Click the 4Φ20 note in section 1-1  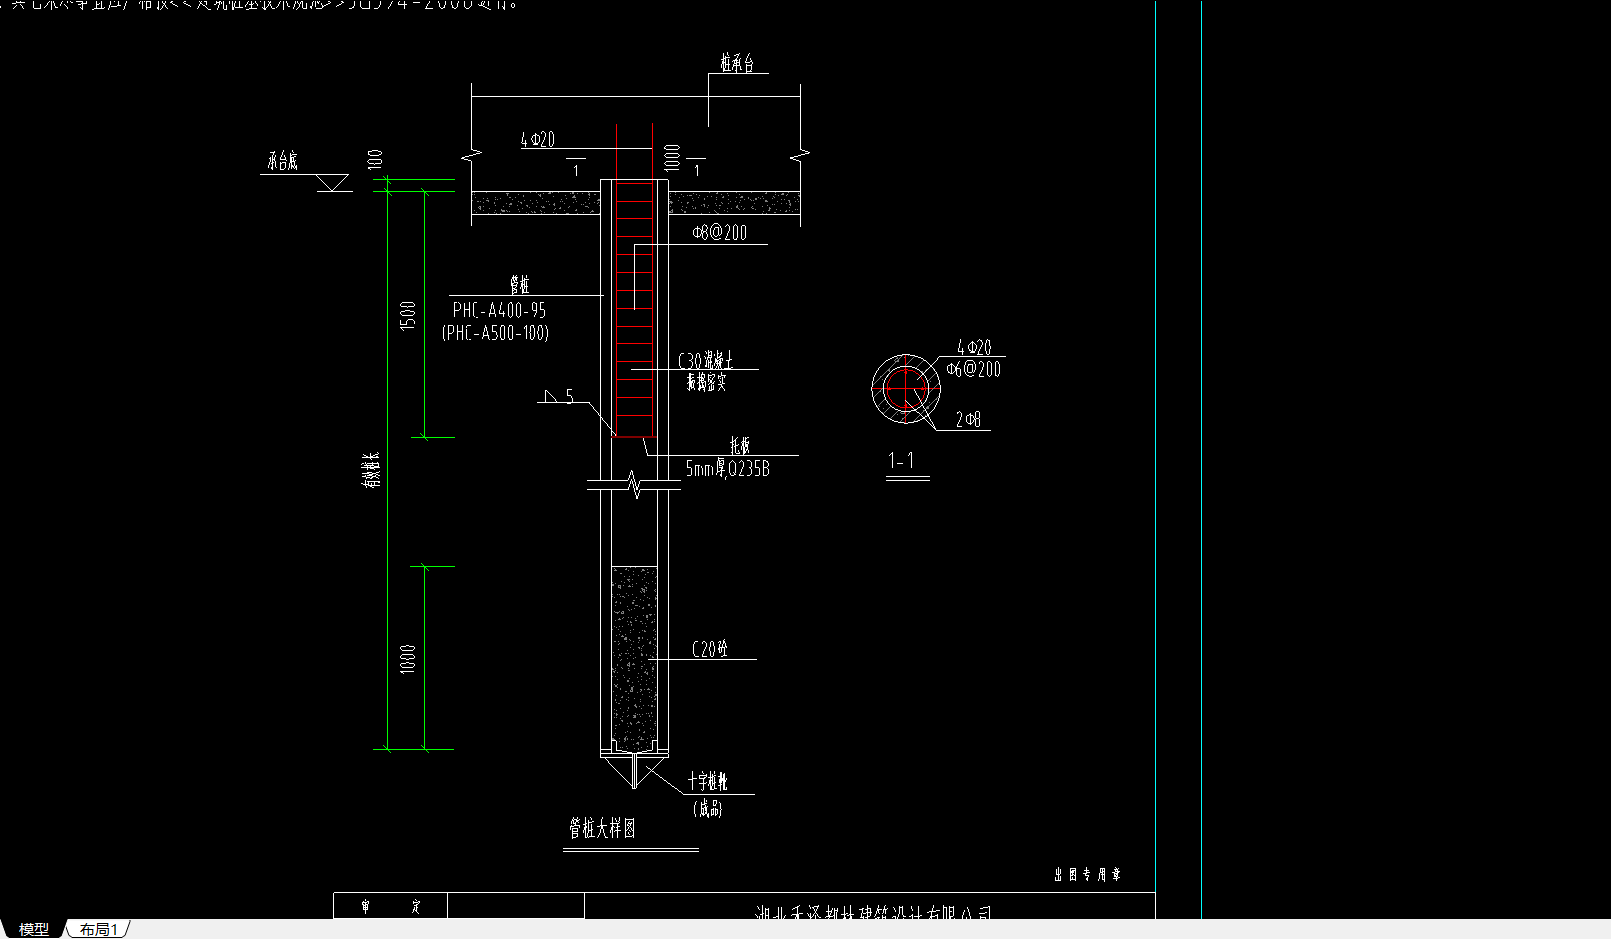click(x=974, y=347)
